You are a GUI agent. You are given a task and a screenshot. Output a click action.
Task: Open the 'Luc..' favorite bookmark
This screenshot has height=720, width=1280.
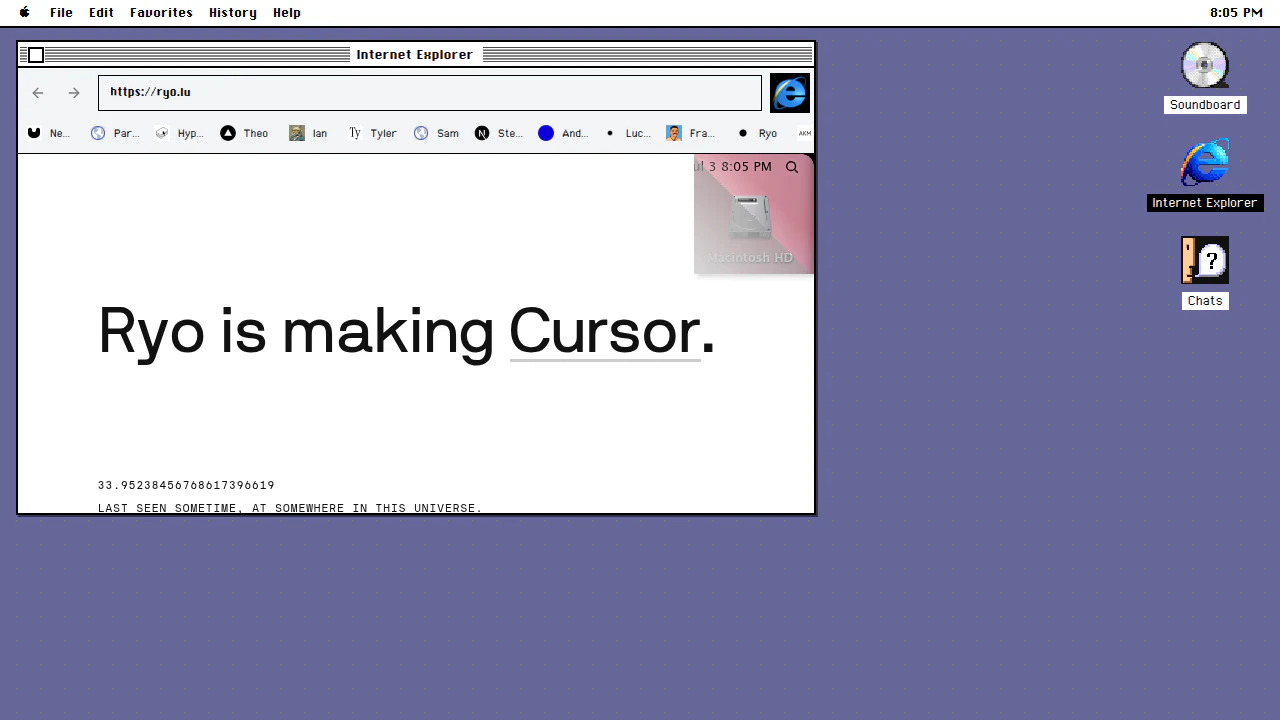tap(627, 133)
